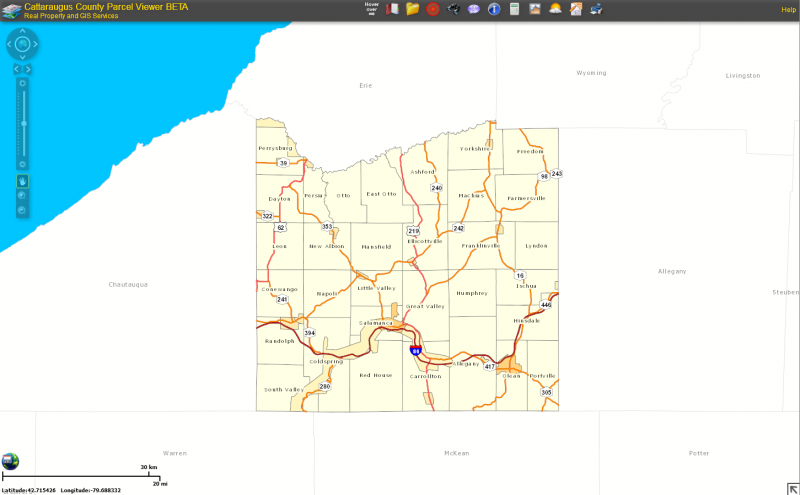Click the zoom in plus button
The width and height of the screenshot is (800, 495).
tap(22, 83)
